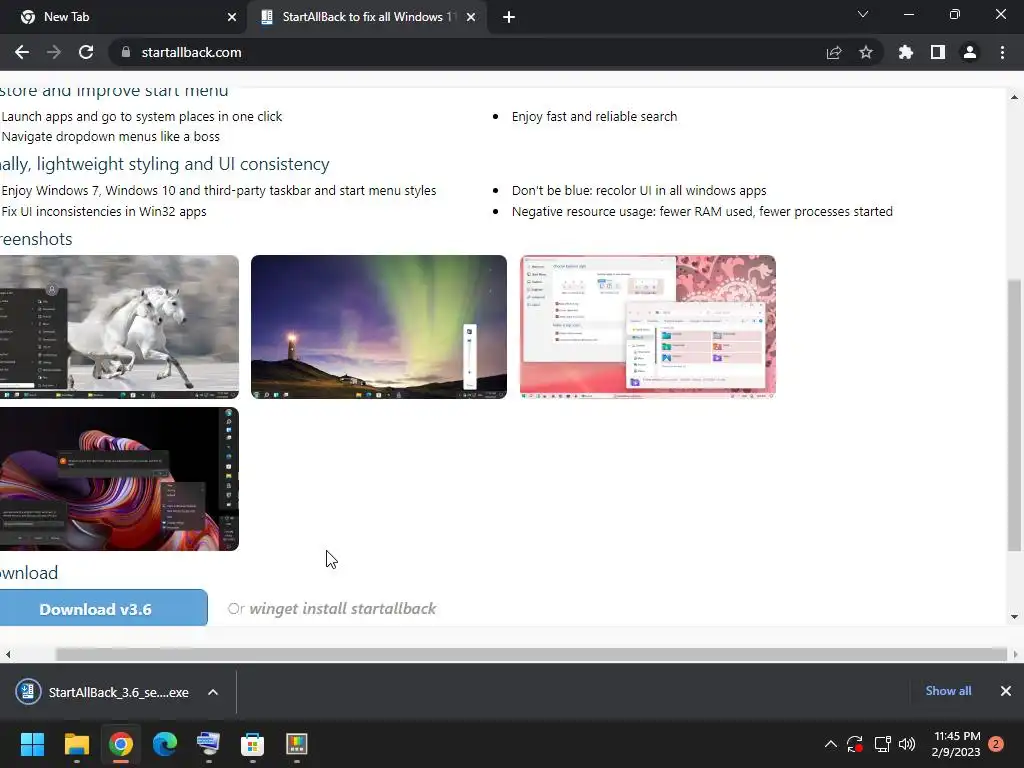Open downloaded StartAllBack_3.6 exe file
The image size is (1024, 768).
(103, 692)
